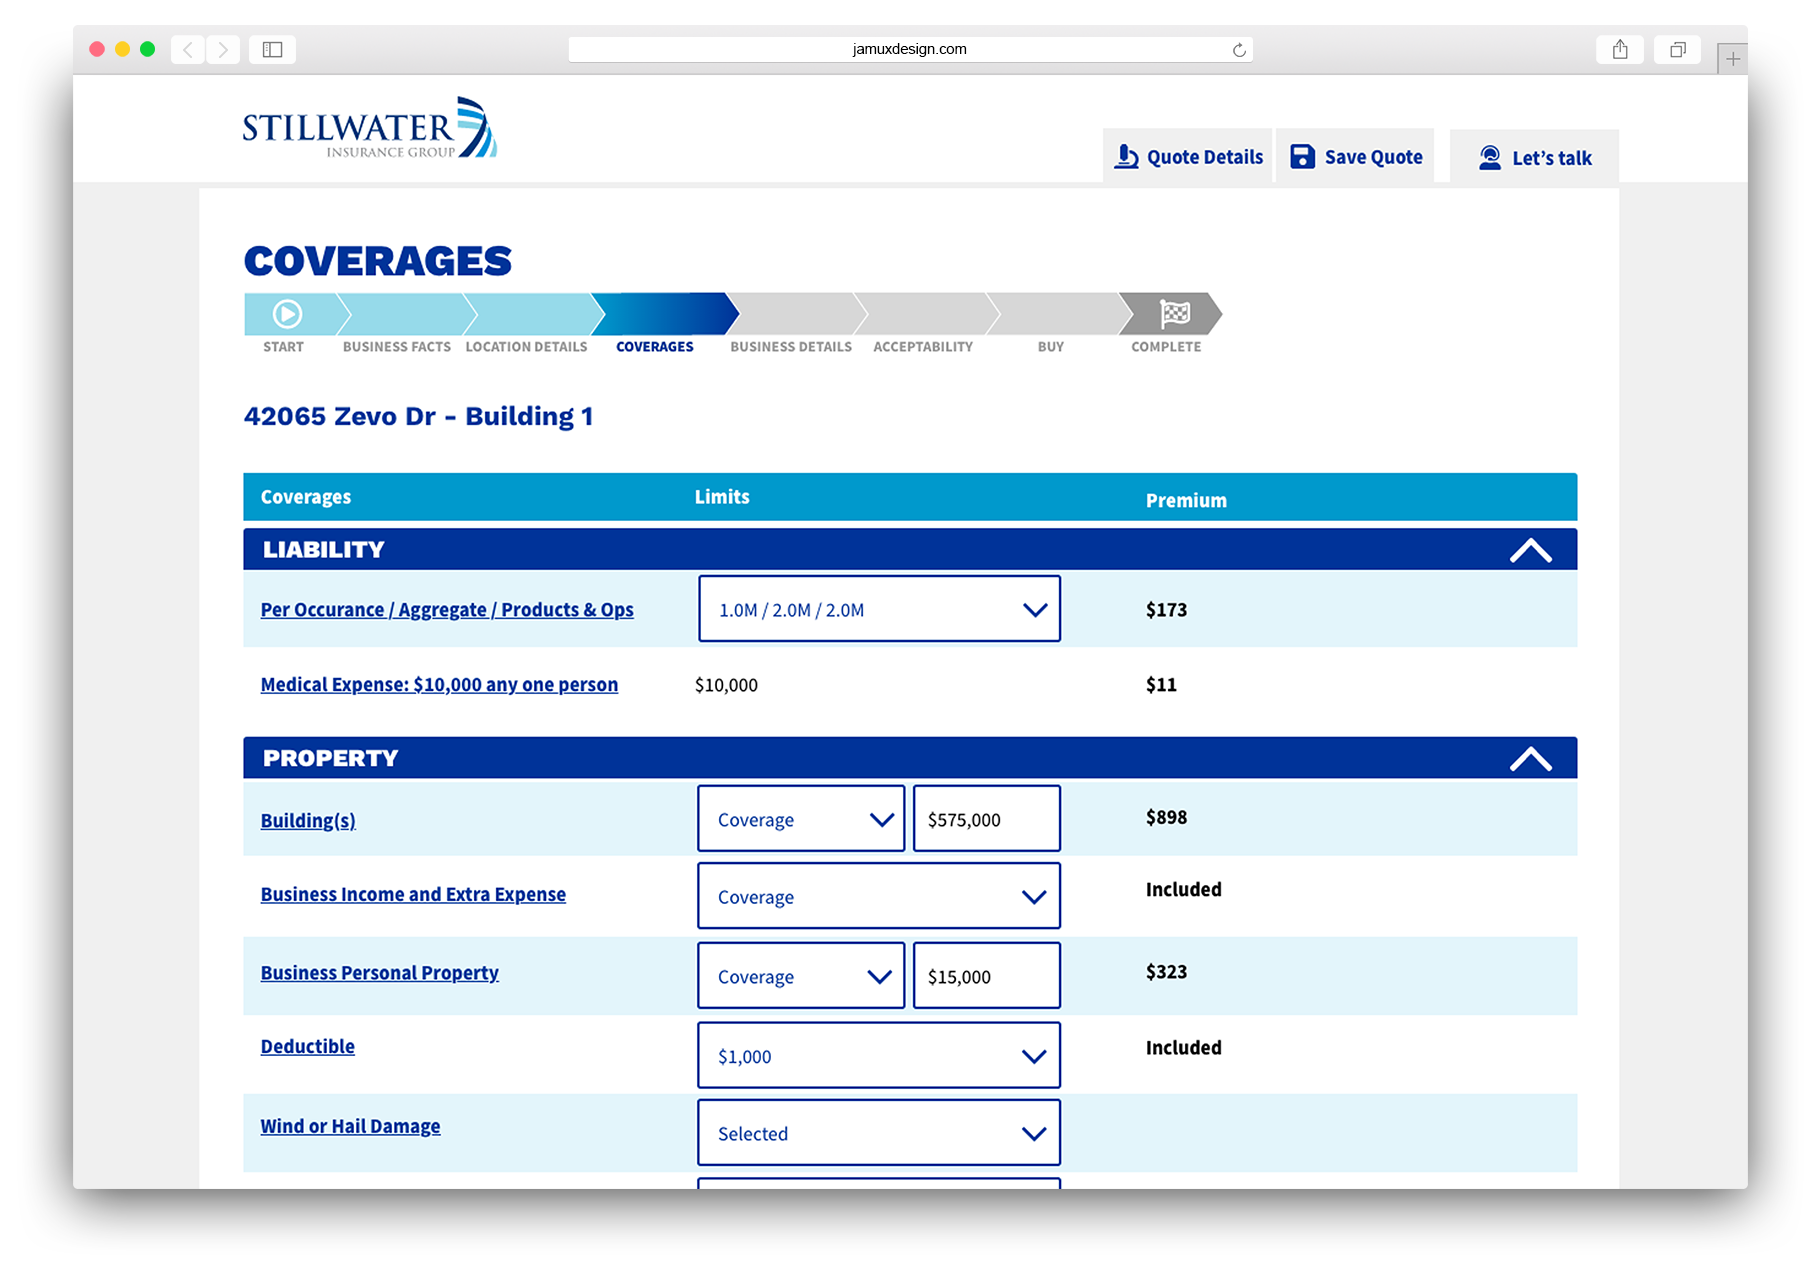Go forward with the browser forward arrow
This screenshot has height=1261, width=1816.
[223, 49]
